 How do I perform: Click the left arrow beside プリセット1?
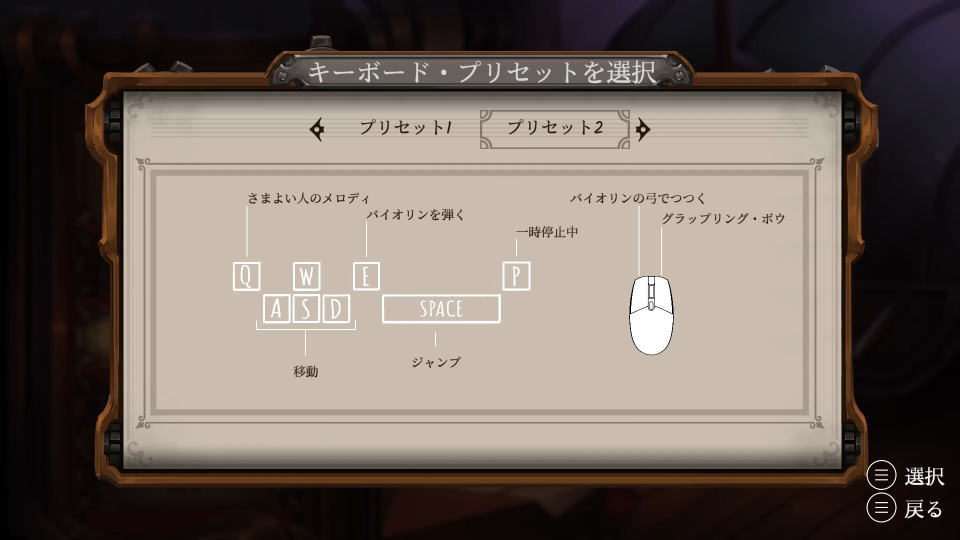click(317, 129)
